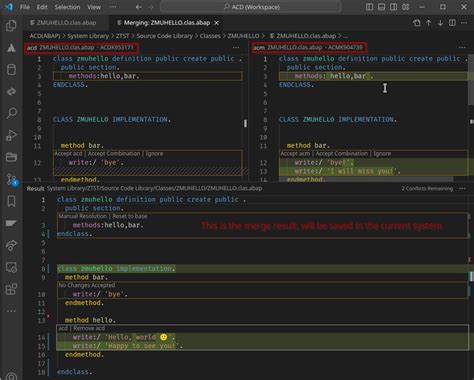The height and width of the screenshot is (380, 474).
Task: Click the folder-shaped icon in activity bar
Action: pyautogui.click(x=11, y=157)
